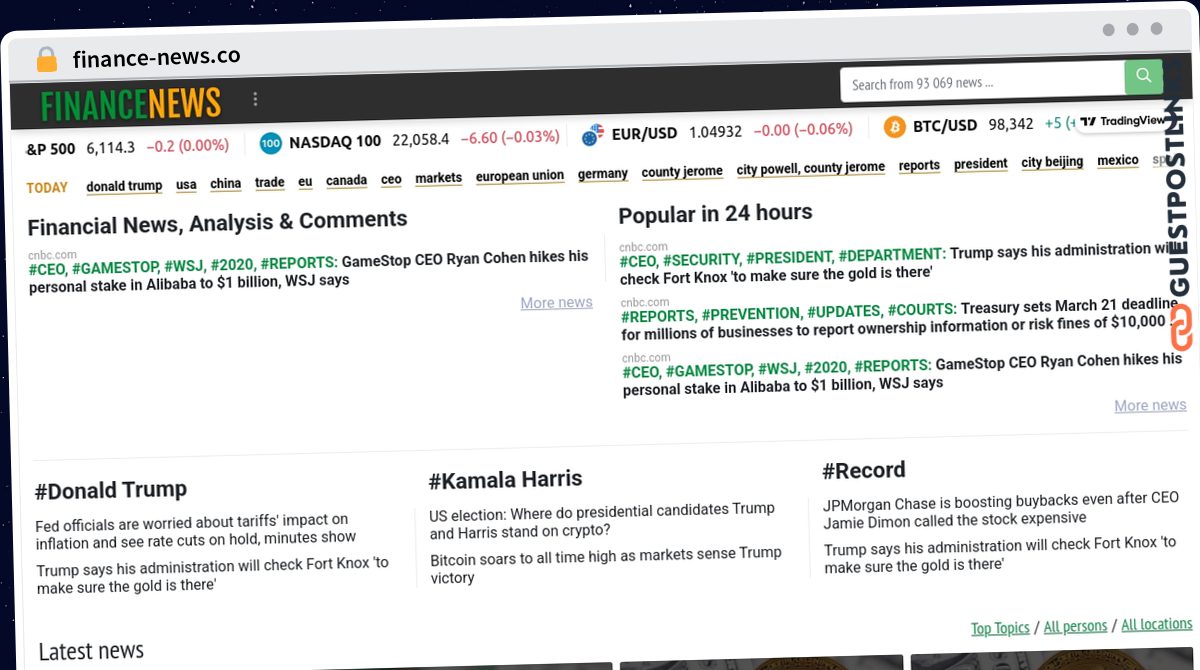1200x670 pixels.
Task: Open 'JPMorgan Chase is boosting buybacks' article
Action: coord(1001,509)
